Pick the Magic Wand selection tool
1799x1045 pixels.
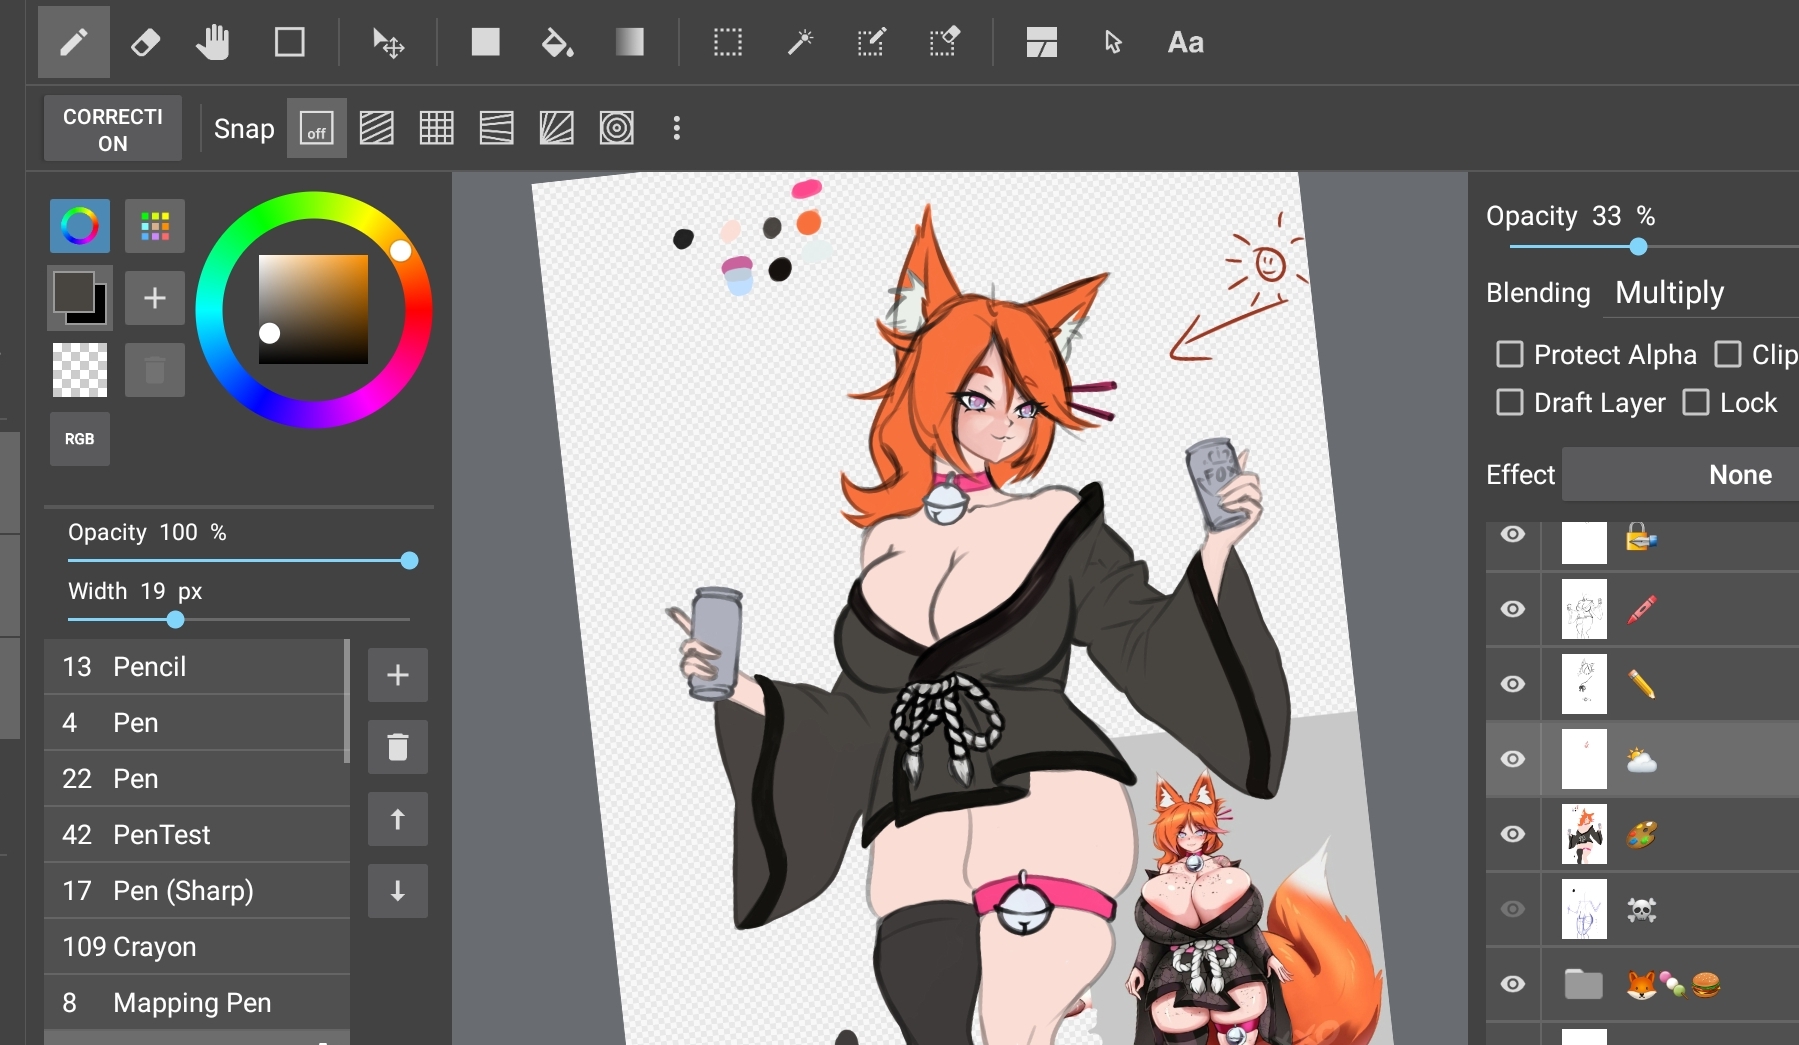coord(799,42)
